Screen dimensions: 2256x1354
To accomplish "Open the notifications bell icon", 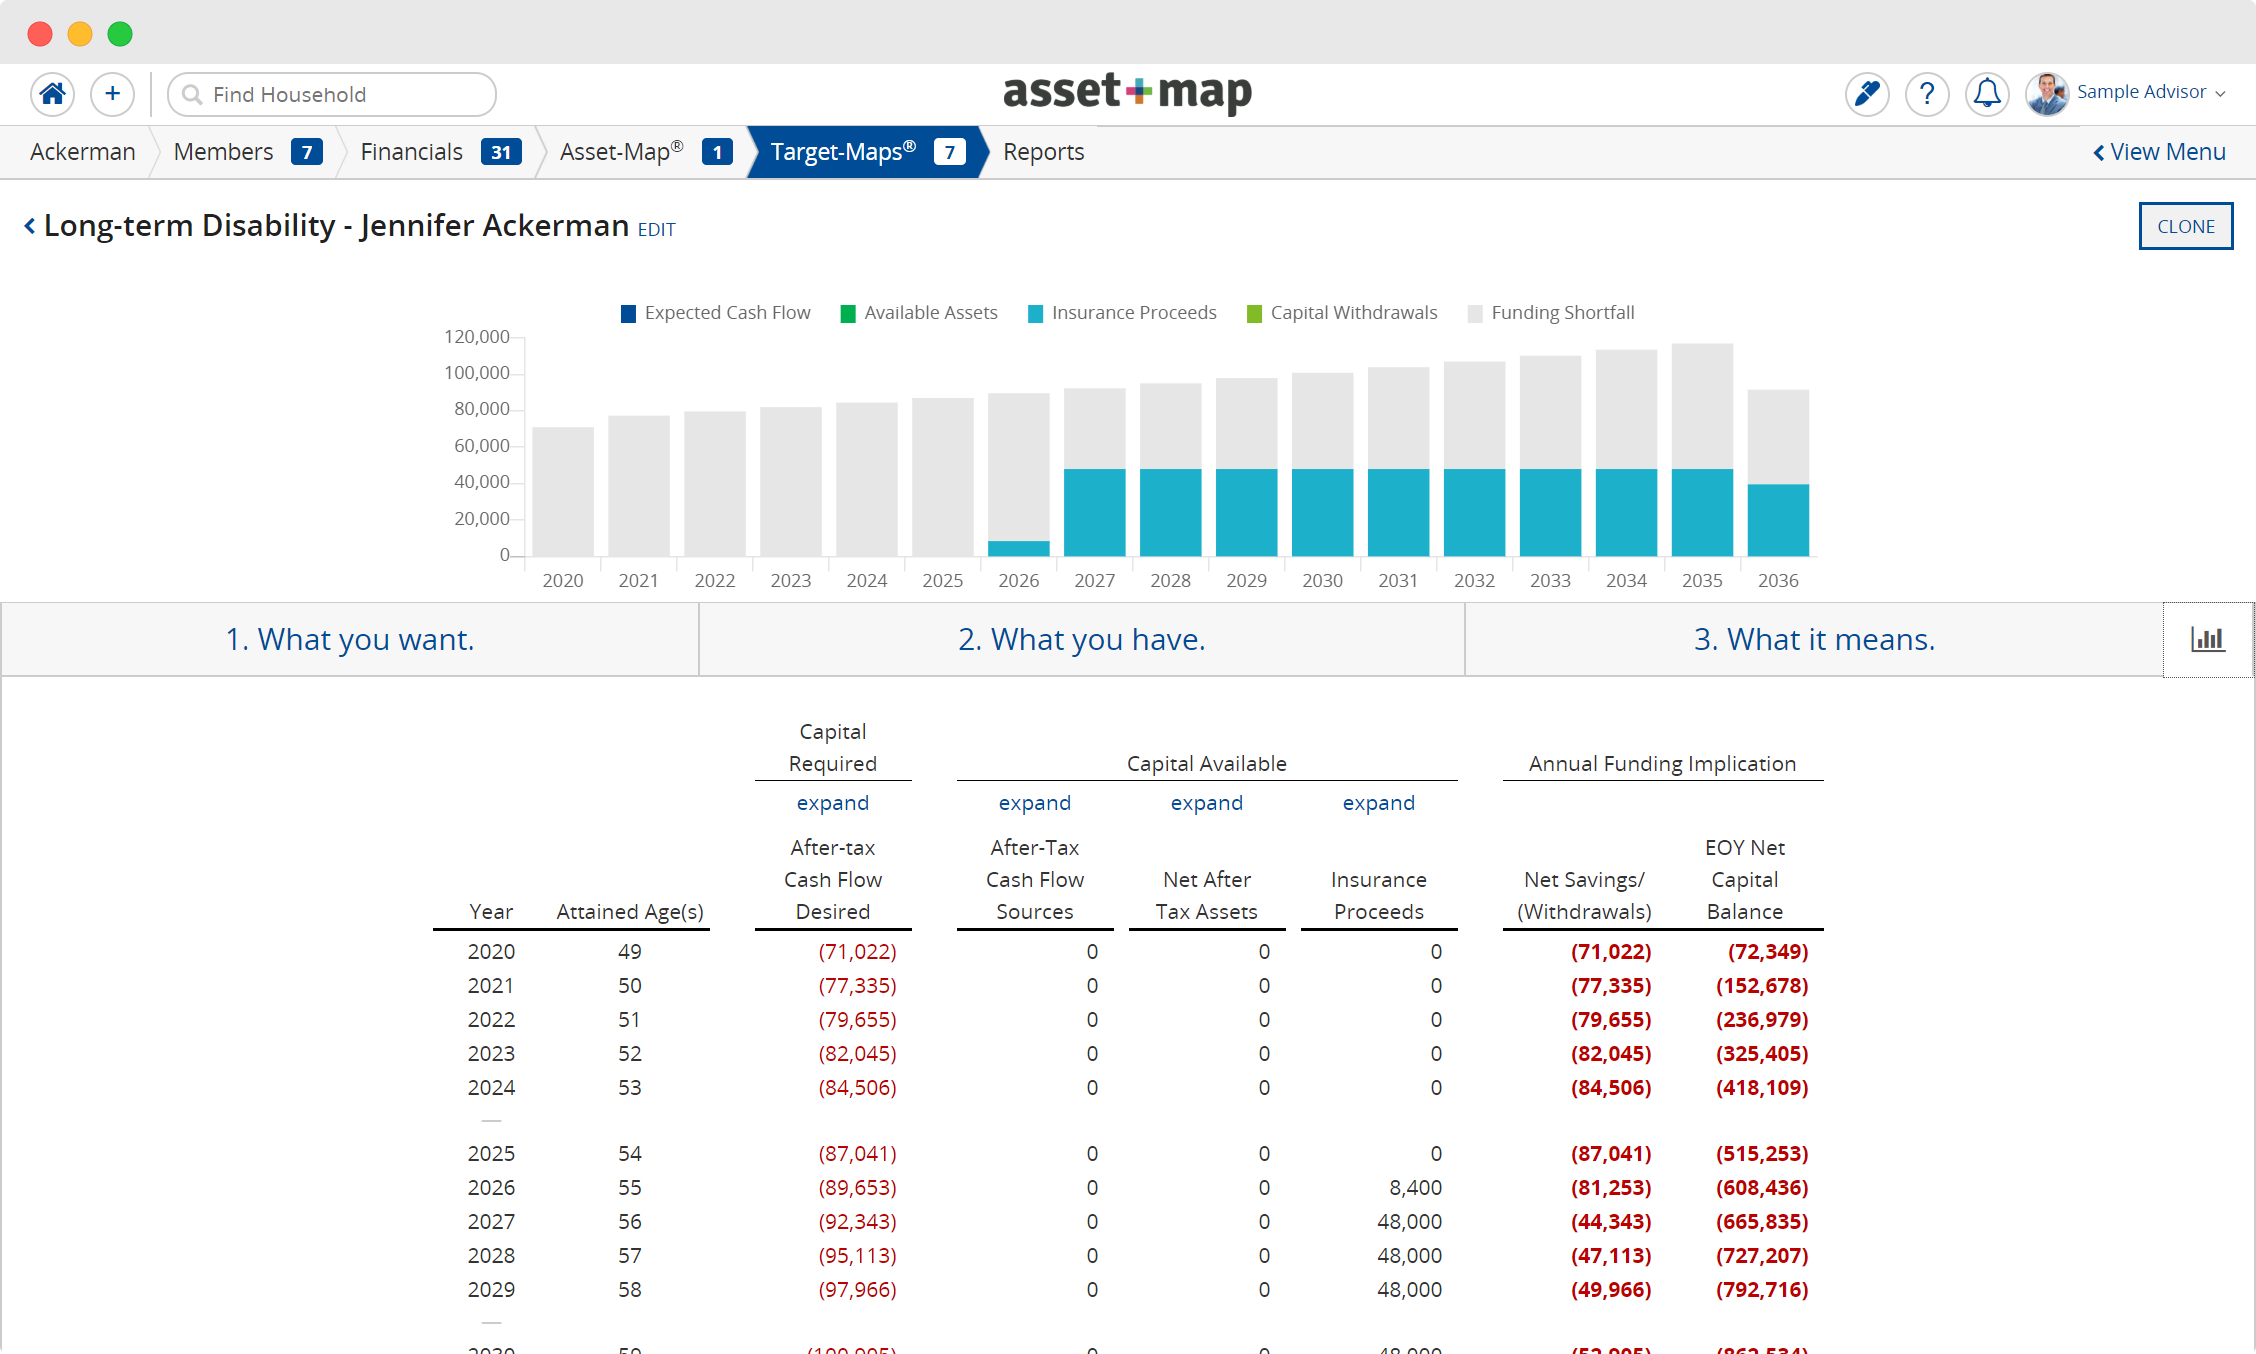I will click(x=1986, y=94).
